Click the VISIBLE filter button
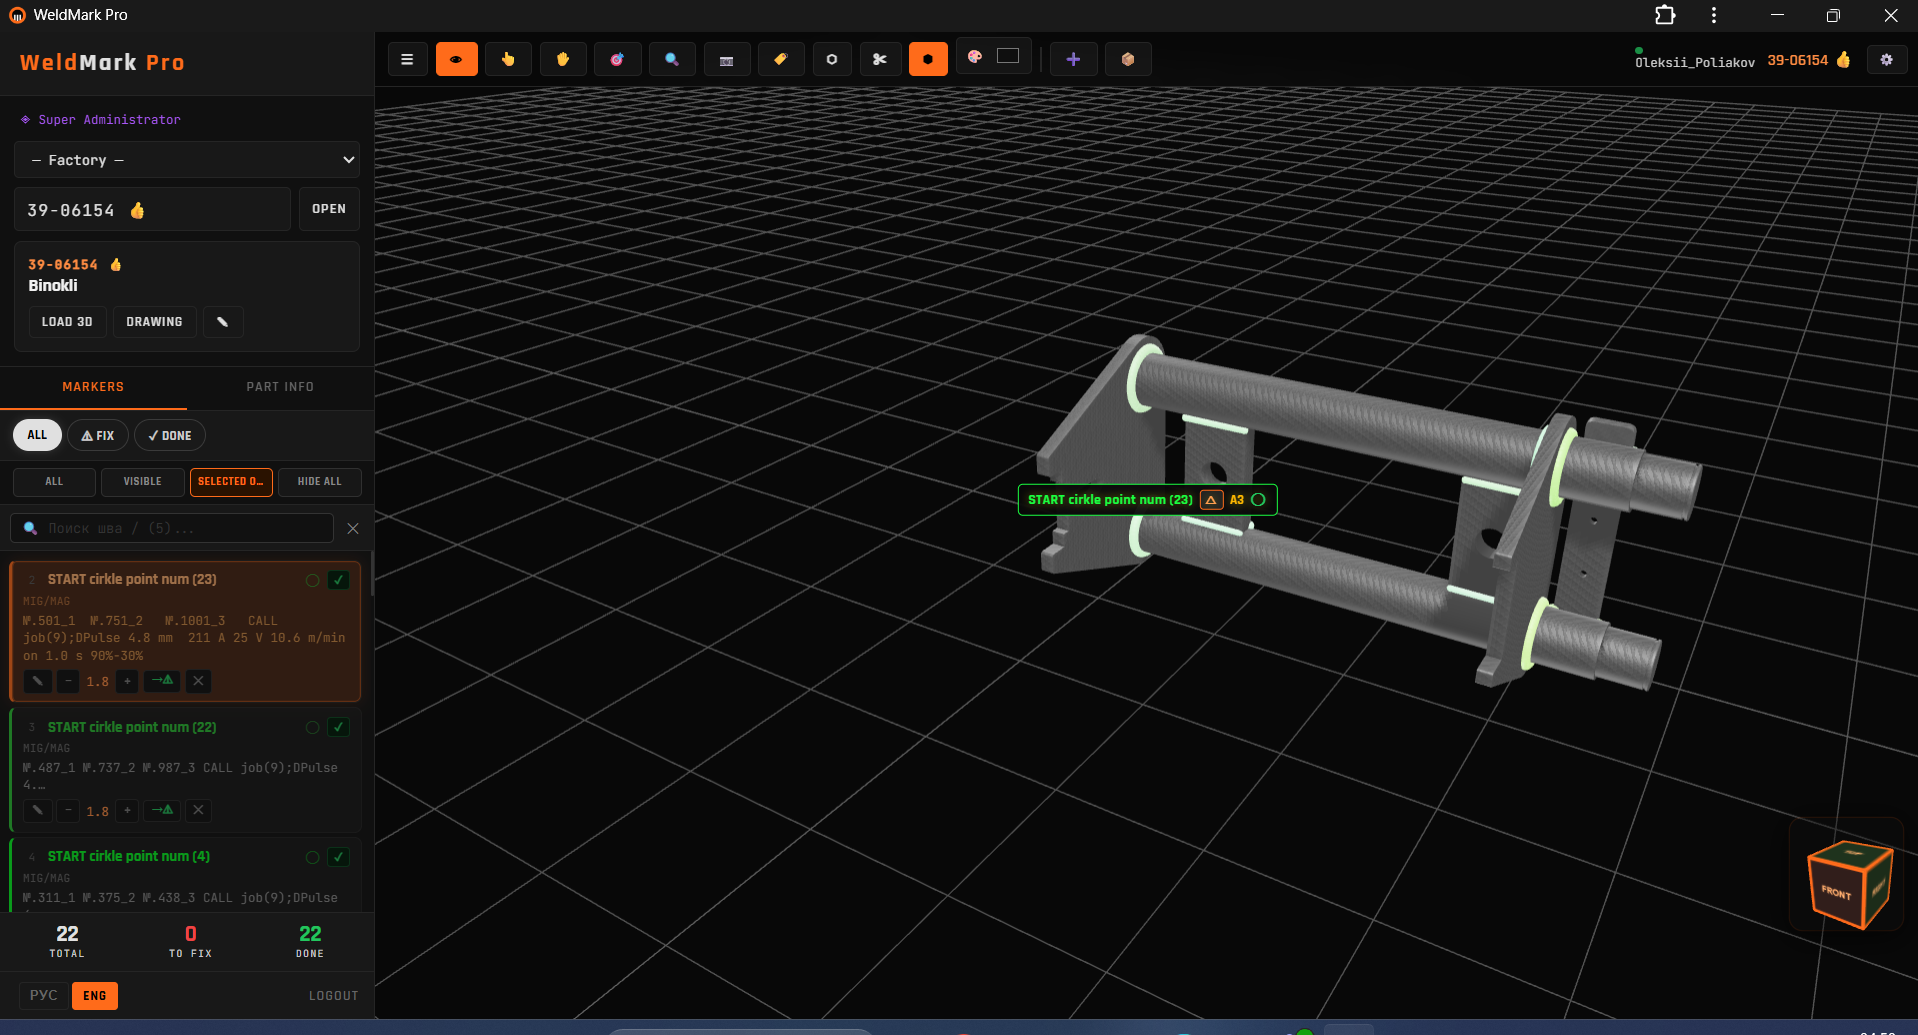 [142, 482]
